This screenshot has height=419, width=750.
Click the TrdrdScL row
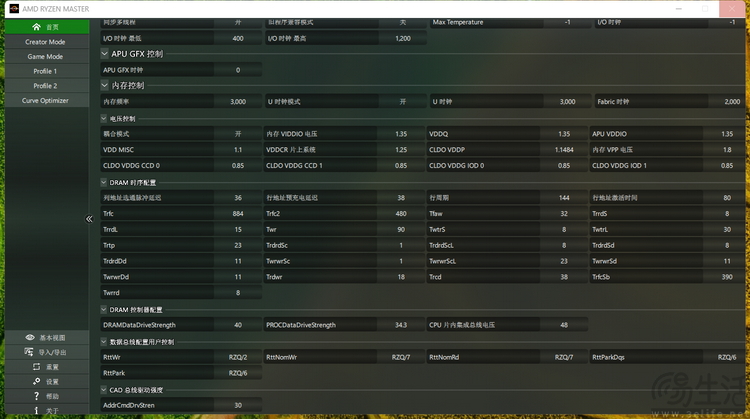(x=507, y=245)
